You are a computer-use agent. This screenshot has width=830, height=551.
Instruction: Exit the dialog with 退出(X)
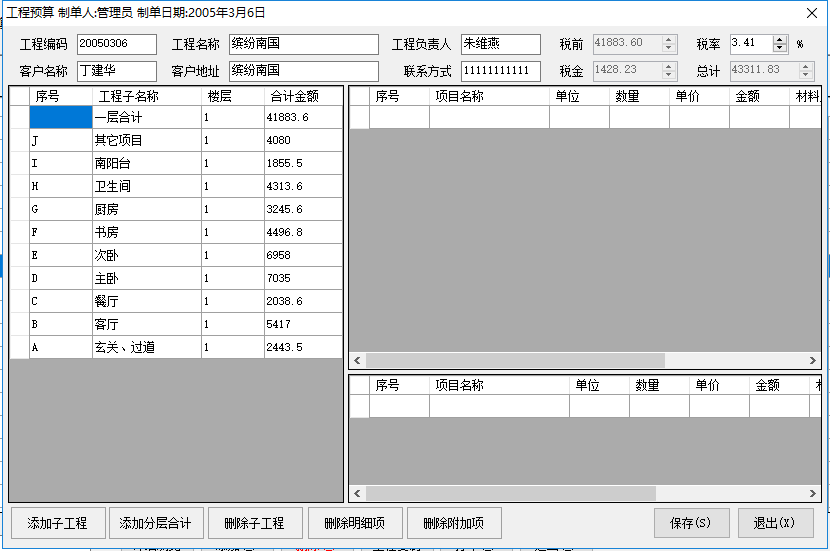pyautogui.click(x=775, y=523)
